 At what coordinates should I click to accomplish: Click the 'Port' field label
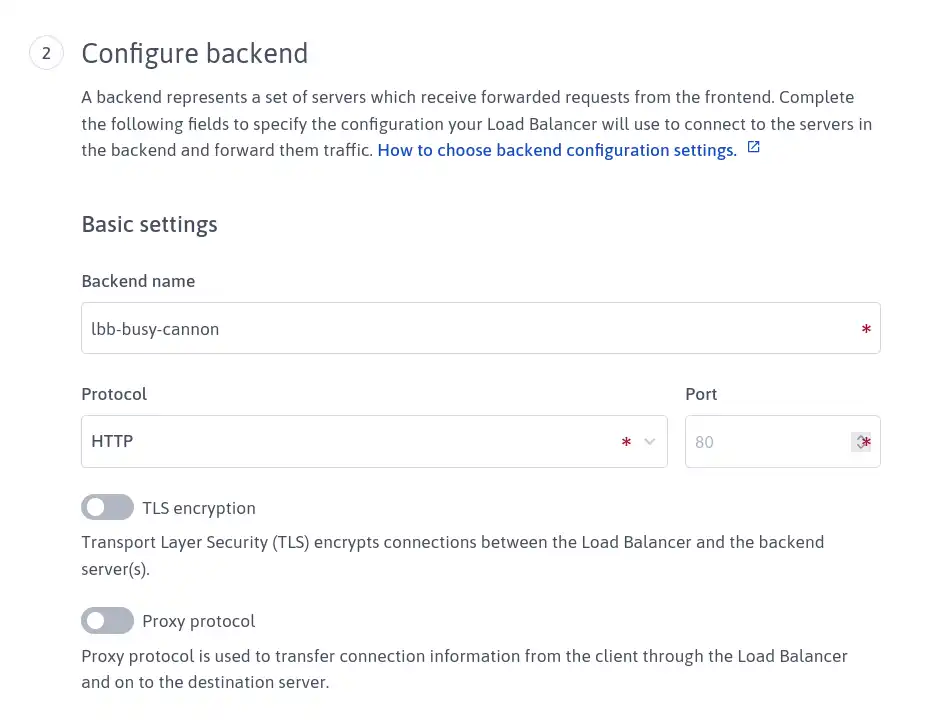pos(701,394)
